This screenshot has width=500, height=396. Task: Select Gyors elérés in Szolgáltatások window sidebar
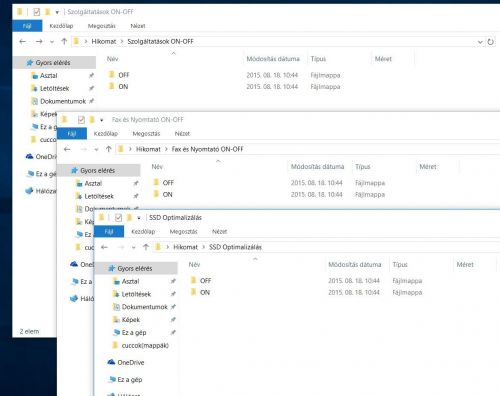pos(54,63)
